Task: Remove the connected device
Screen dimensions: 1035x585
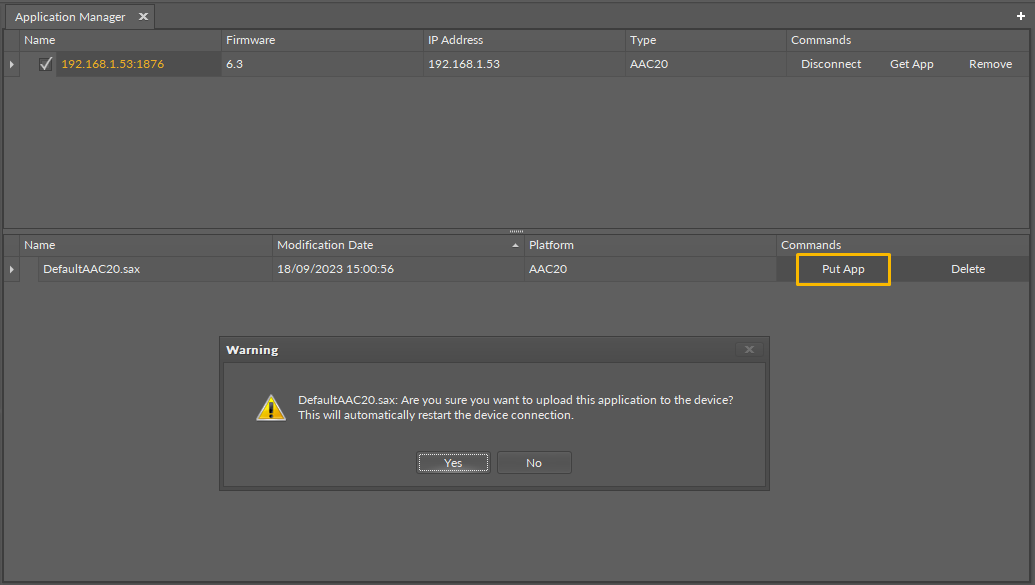Action: tap(990, 64)
